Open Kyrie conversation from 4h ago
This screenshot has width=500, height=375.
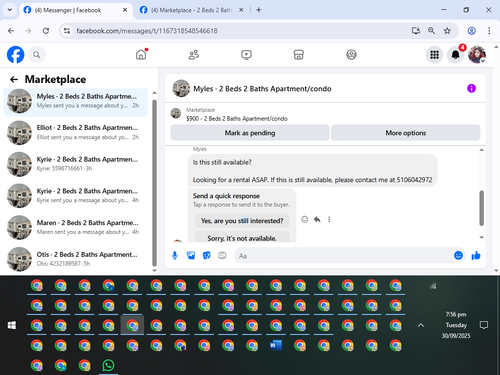pos(76,196)
